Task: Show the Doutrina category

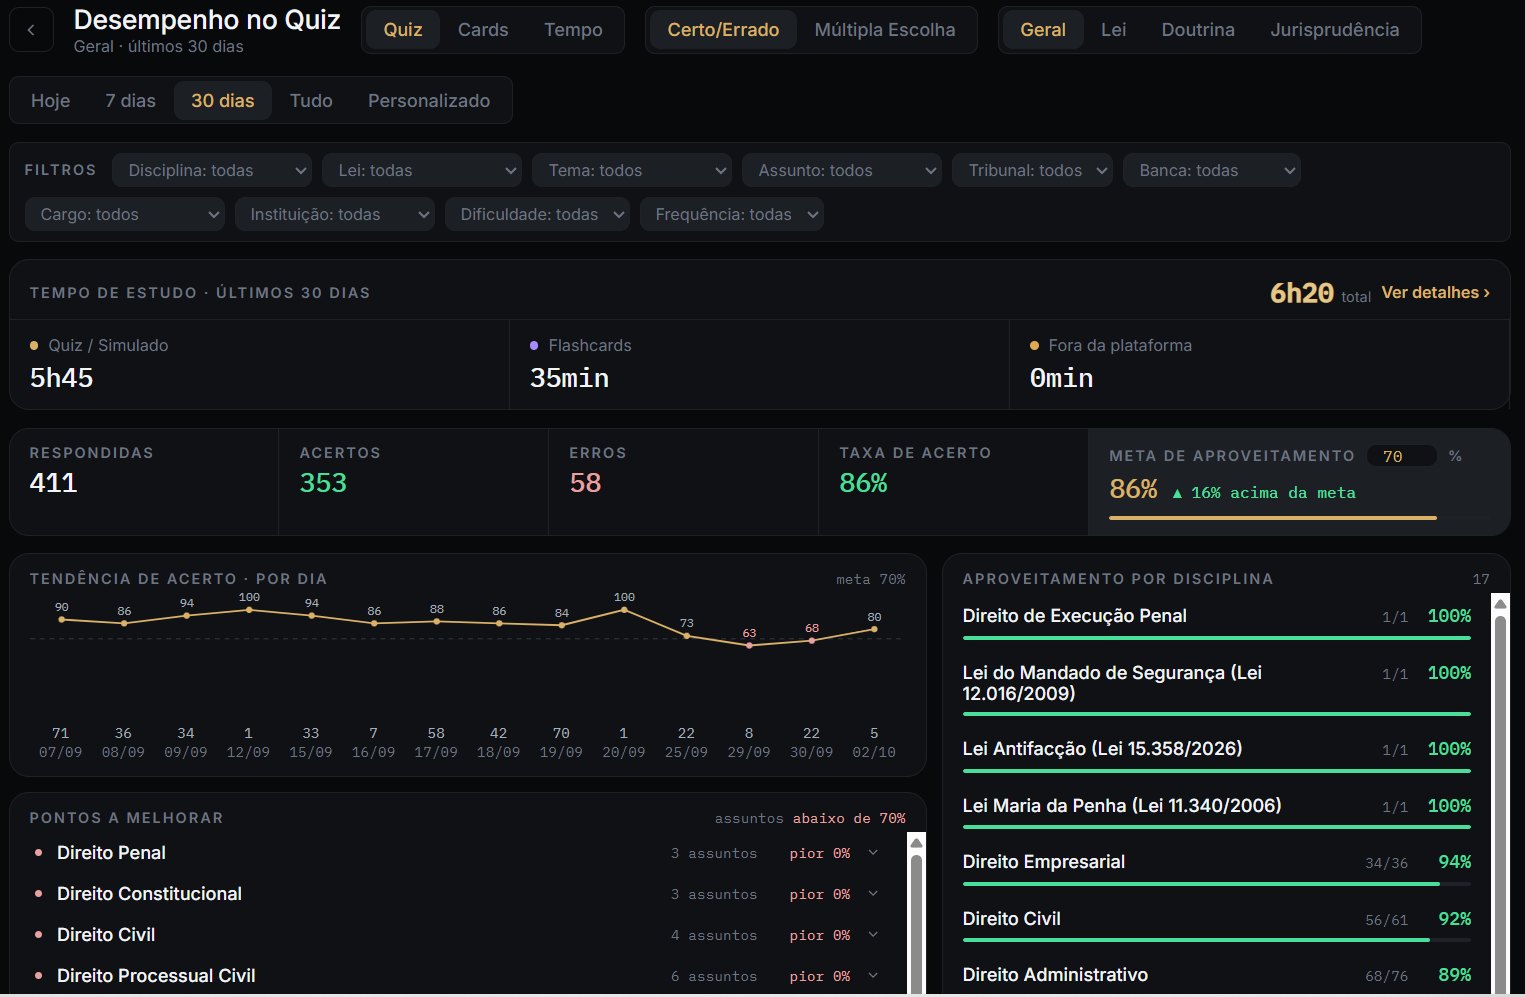Action: tap(1198, 30)
